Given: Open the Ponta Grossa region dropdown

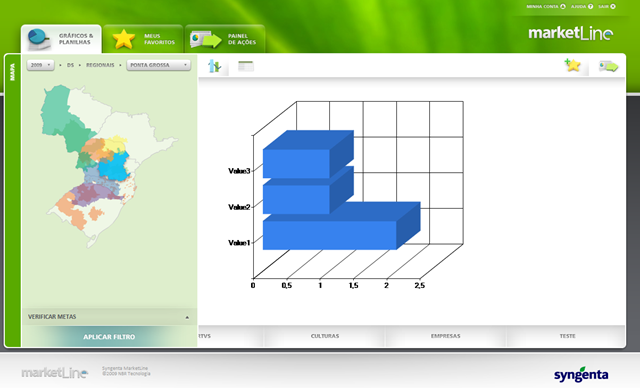Looking at the screenshot, I should [158, 65].
